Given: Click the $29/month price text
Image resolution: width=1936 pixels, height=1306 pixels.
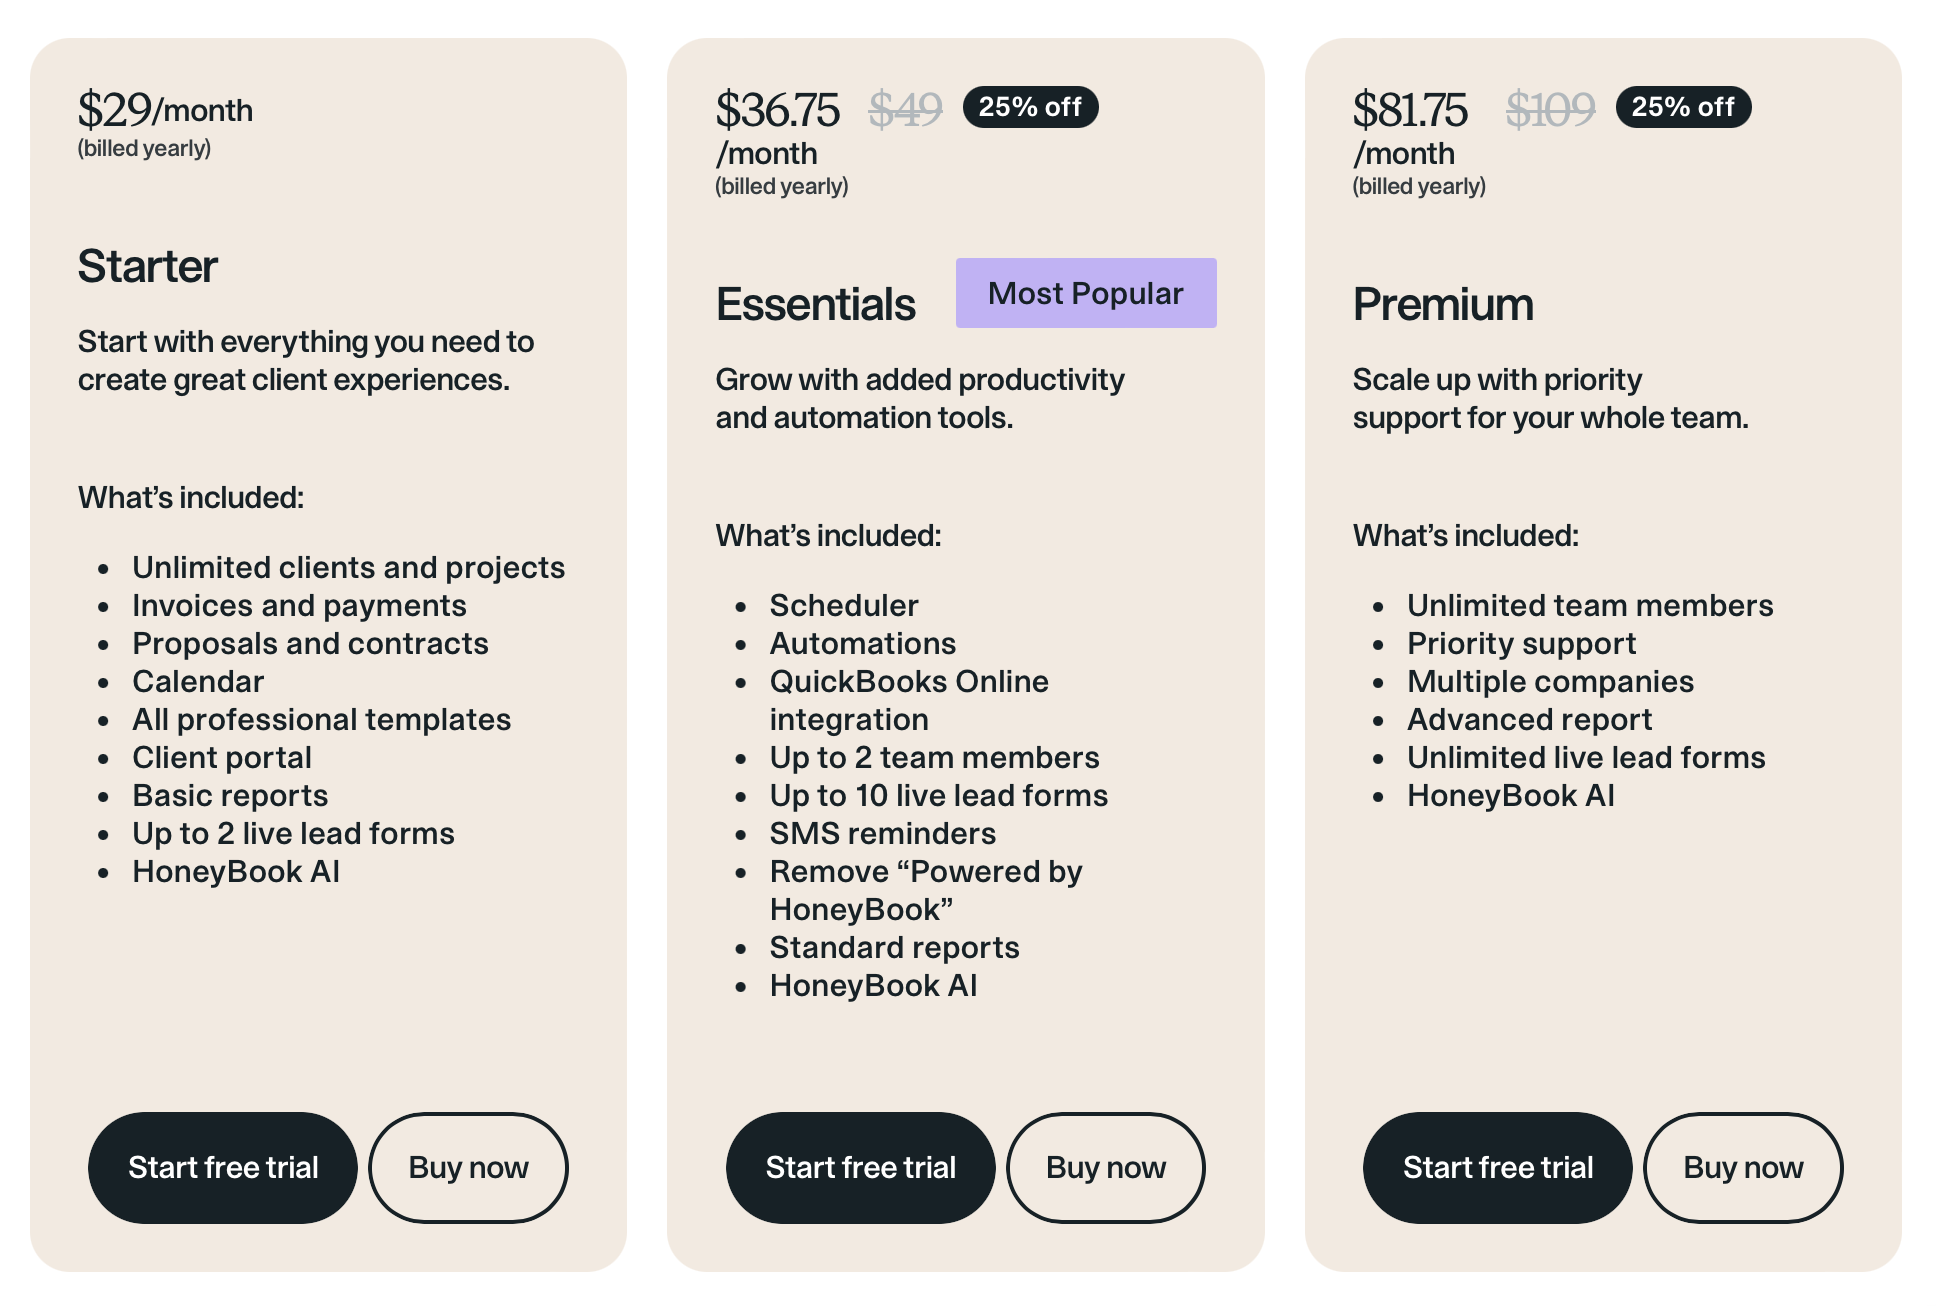Looking at the screenshot, I should pos(166,110).
